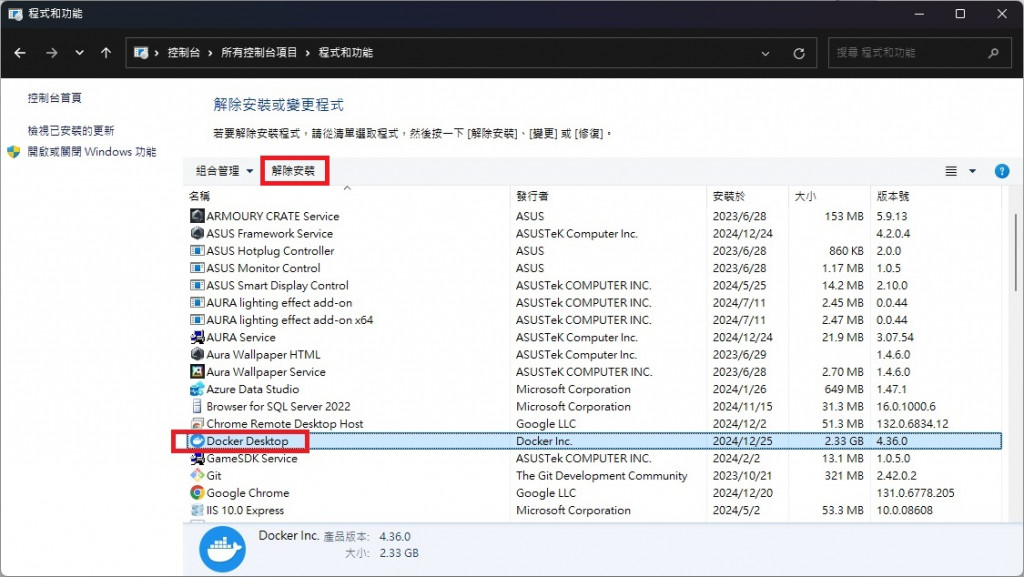This screenshot has height=577, width=1024.
Task: Click the shield icon beside Windows 功能
Action: [x=14, y=152]
